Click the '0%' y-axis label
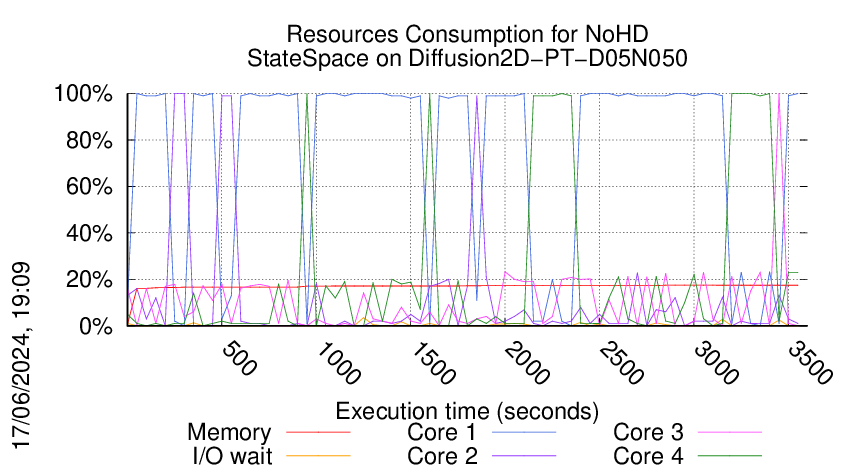 95,326
